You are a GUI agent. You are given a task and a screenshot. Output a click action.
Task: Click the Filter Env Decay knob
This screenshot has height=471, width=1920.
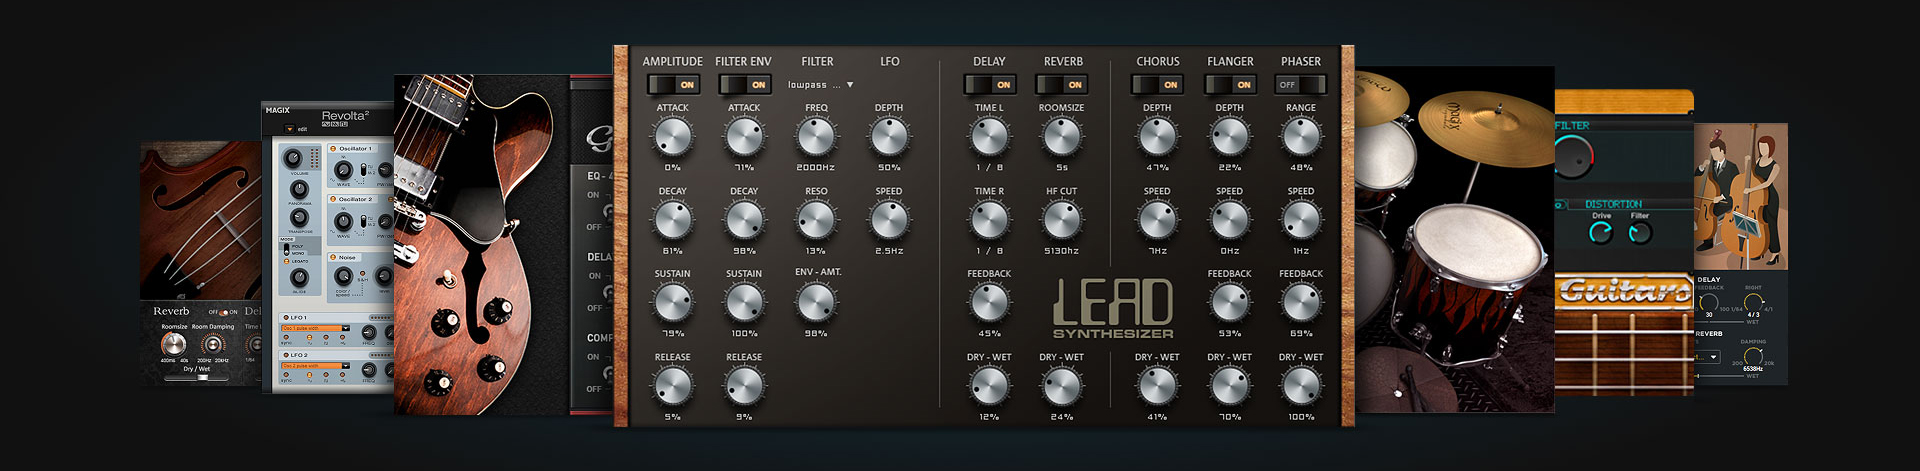(x=744, y=220)
